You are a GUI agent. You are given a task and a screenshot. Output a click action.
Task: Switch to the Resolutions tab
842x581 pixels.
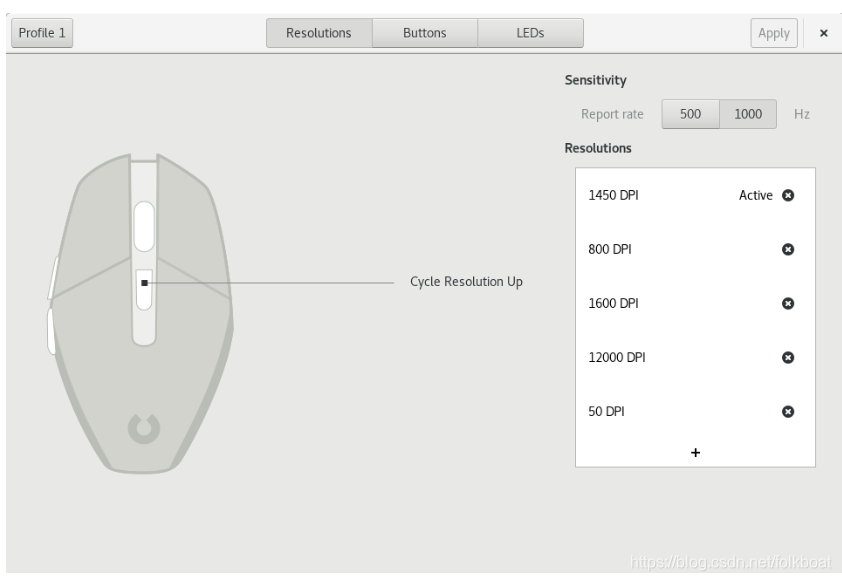coord(319,33)
